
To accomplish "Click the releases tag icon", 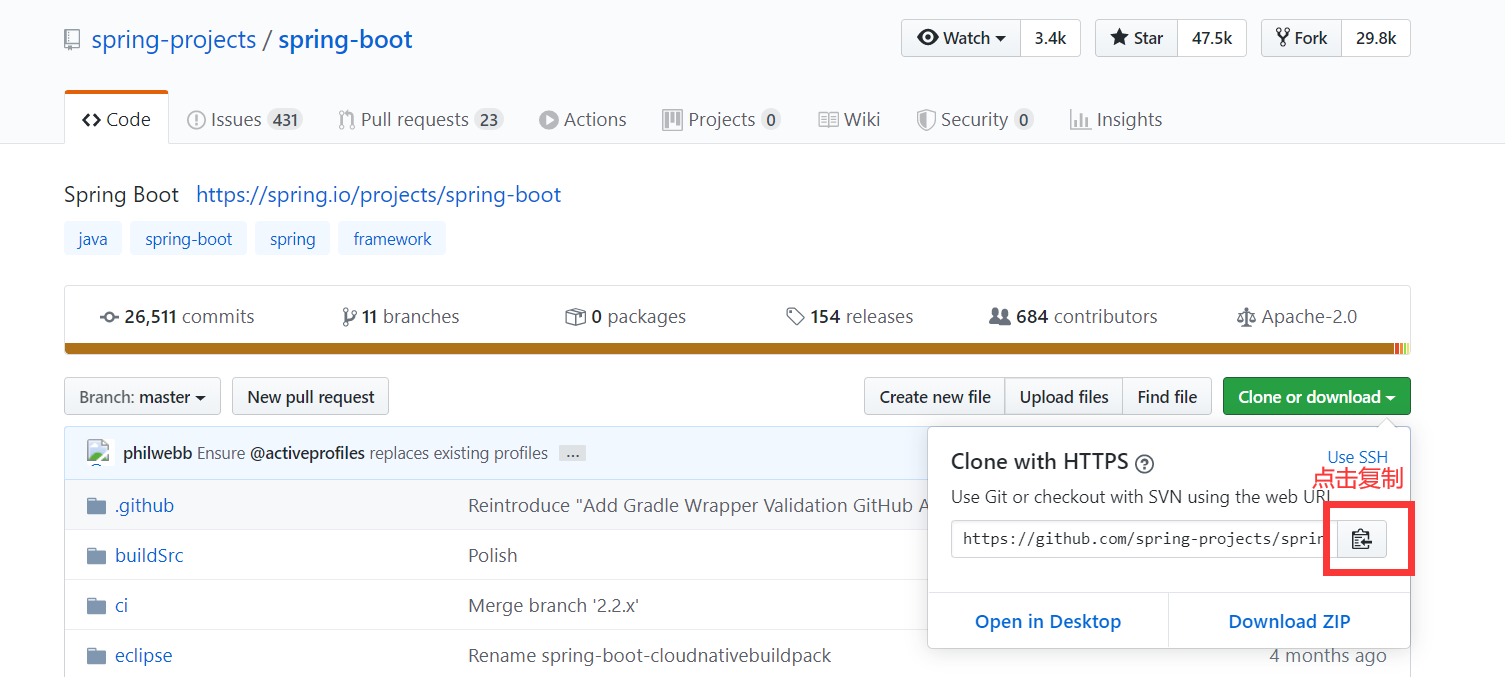I will coord(795,317).
